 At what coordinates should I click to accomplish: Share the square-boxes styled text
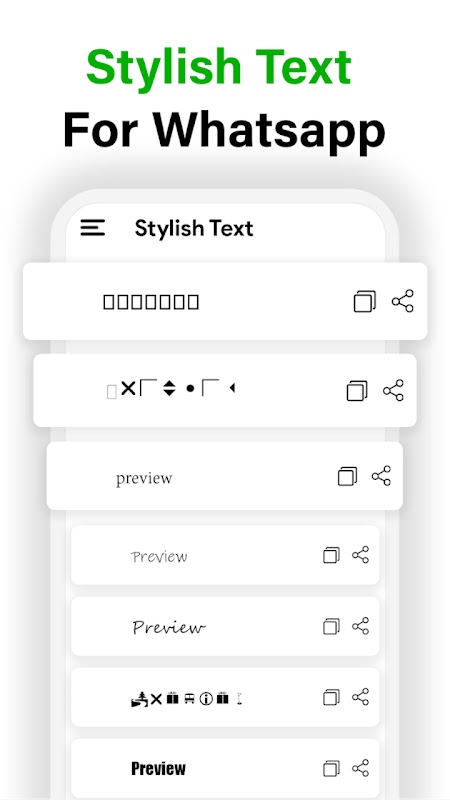[403, 301]
